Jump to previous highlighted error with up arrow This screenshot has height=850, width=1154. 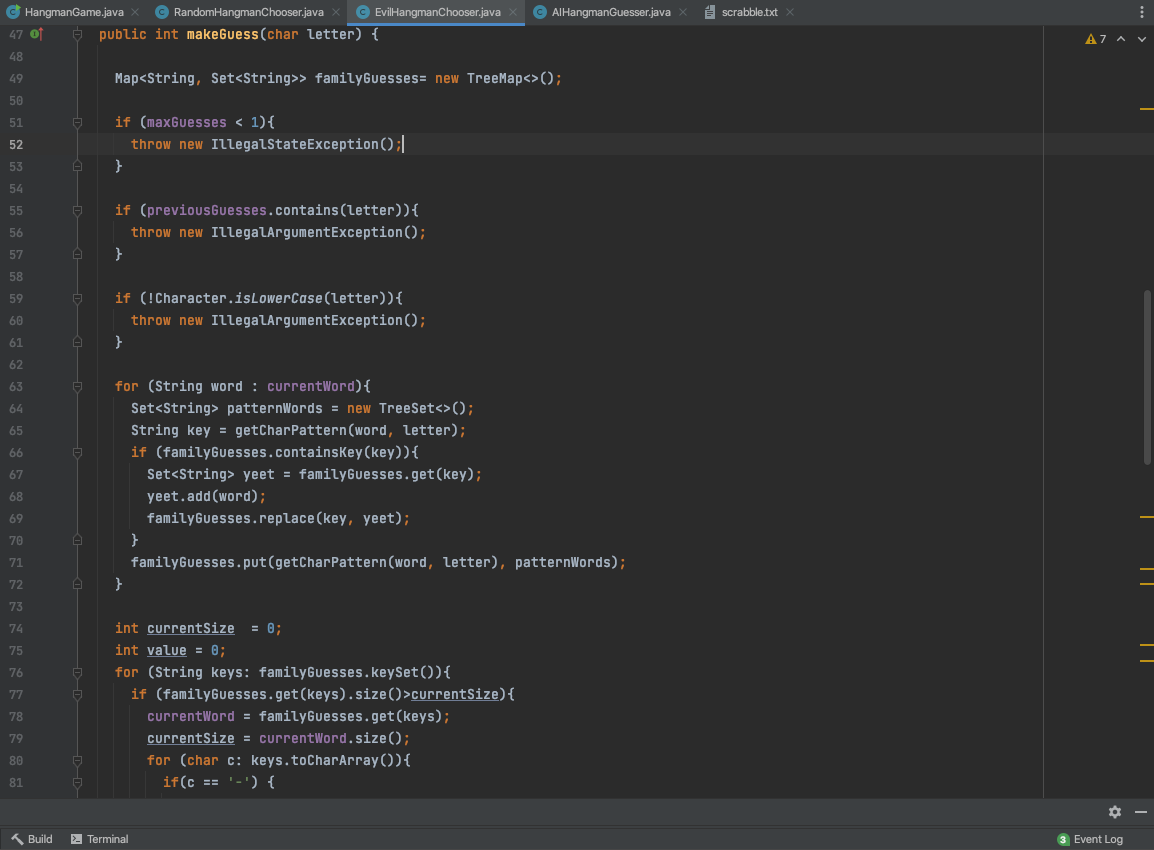coord(1120,39)
